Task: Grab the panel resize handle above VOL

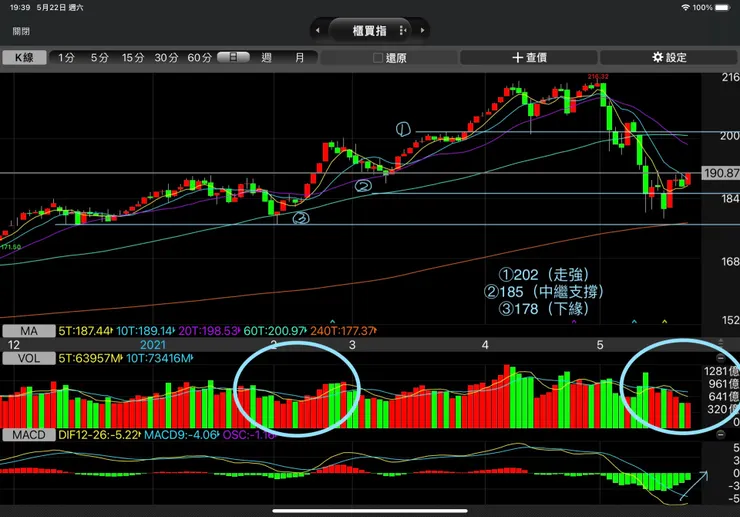Action: tap(720, 342)
